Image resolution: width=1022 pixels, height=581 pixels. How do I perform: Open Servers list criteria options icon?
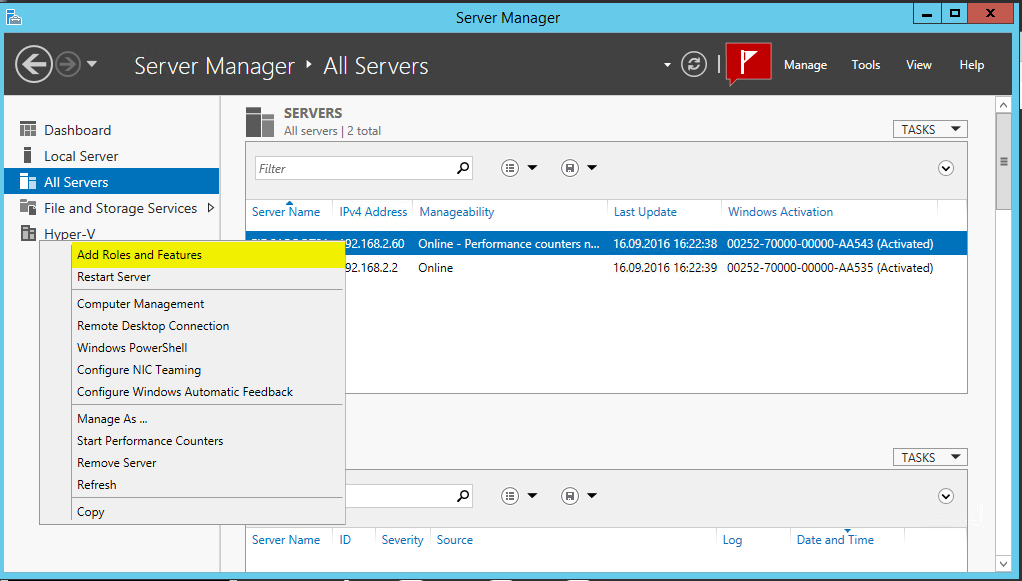pyautogui.click(x=510, y=168)
